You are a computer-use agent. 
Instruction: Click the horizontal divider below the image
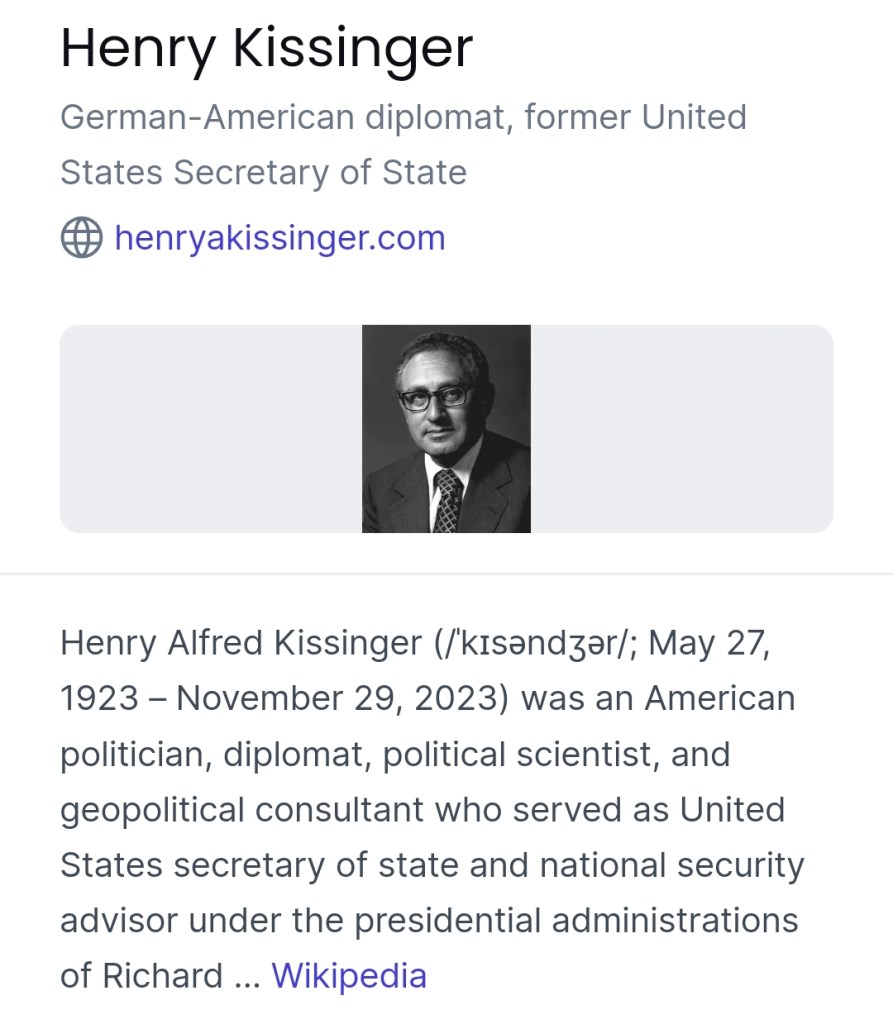click(x=446, y=574)
